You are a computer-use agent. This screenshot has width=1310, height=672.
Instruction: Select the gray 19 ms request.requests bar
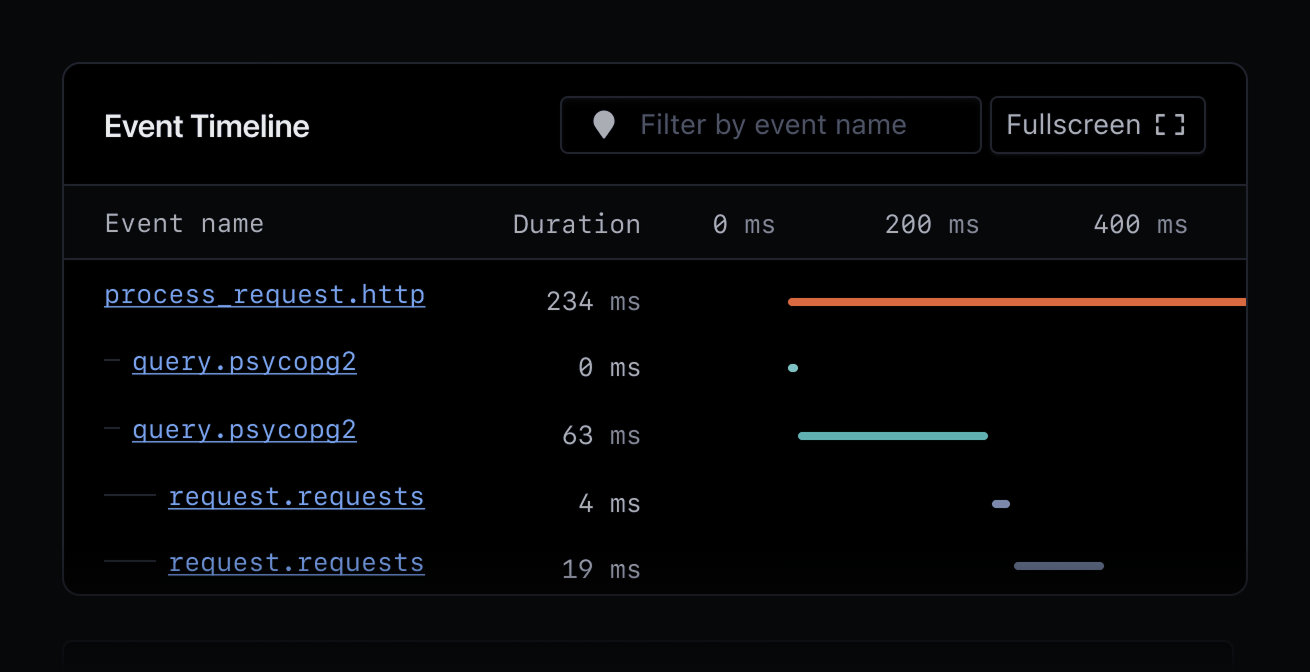click(1059, 566)
